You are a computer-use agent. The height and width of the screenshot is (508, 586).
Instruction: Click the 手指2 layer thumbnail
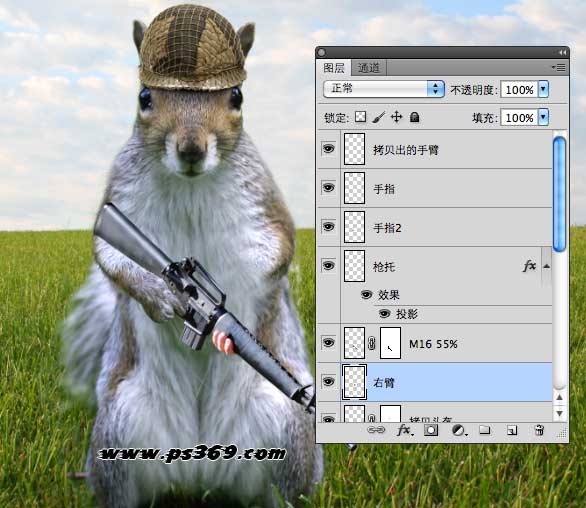pyautogui.click(x=354, y=227)
